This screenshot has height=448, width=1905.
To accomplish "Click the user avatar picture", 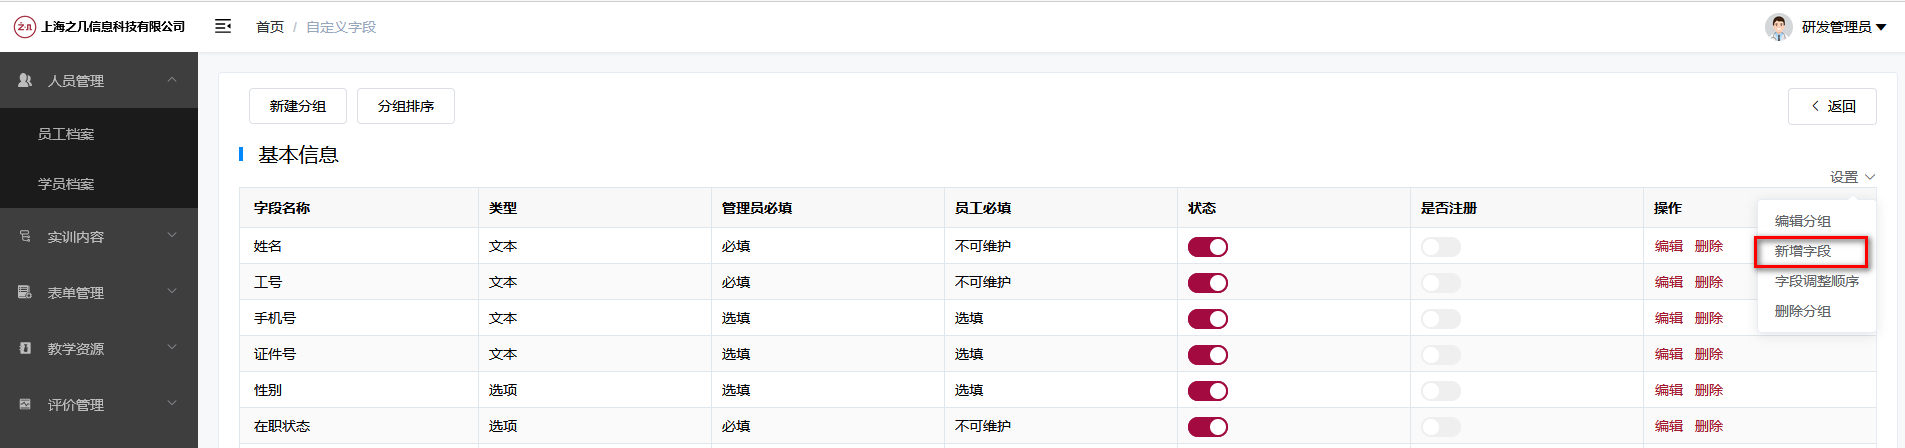I will tap(1779, 27).
